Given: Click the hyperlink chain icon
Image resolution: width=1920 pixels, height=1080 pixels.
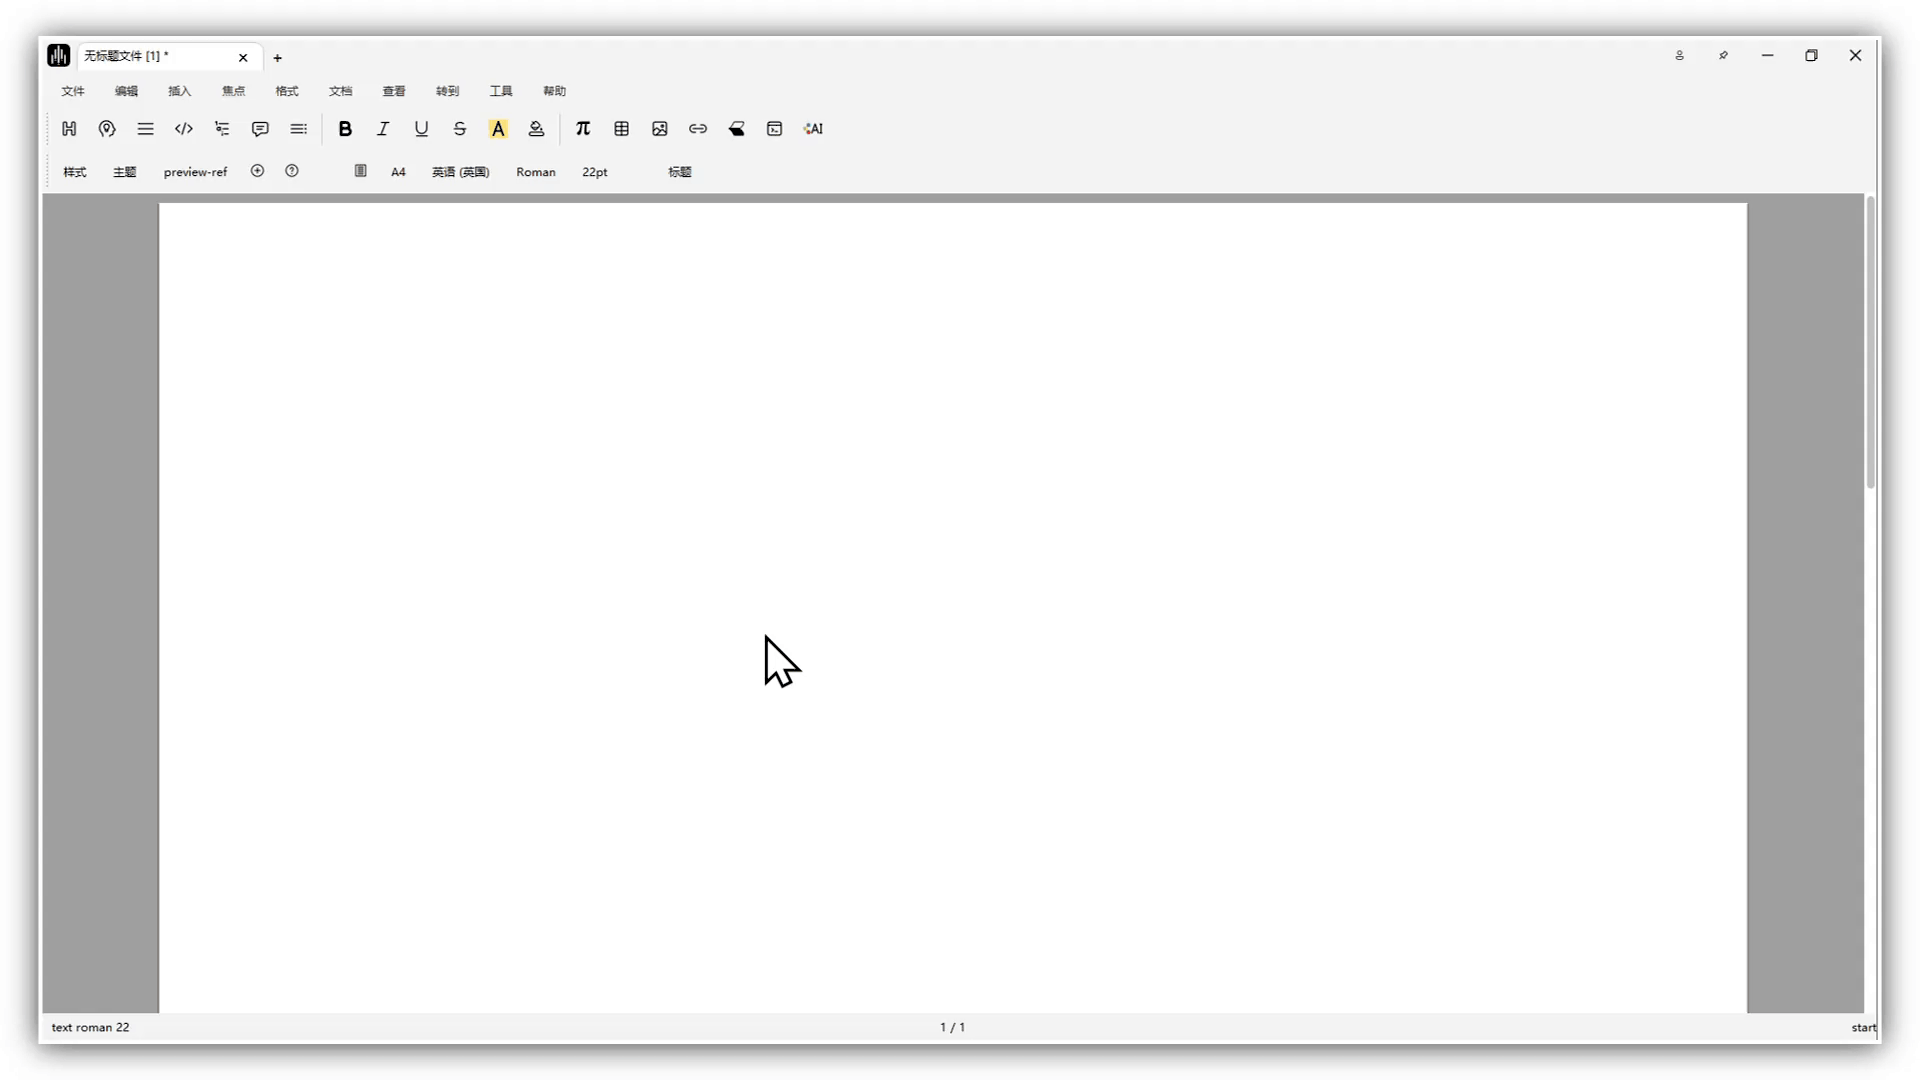Looking at the screenshot, I should 698,129.
